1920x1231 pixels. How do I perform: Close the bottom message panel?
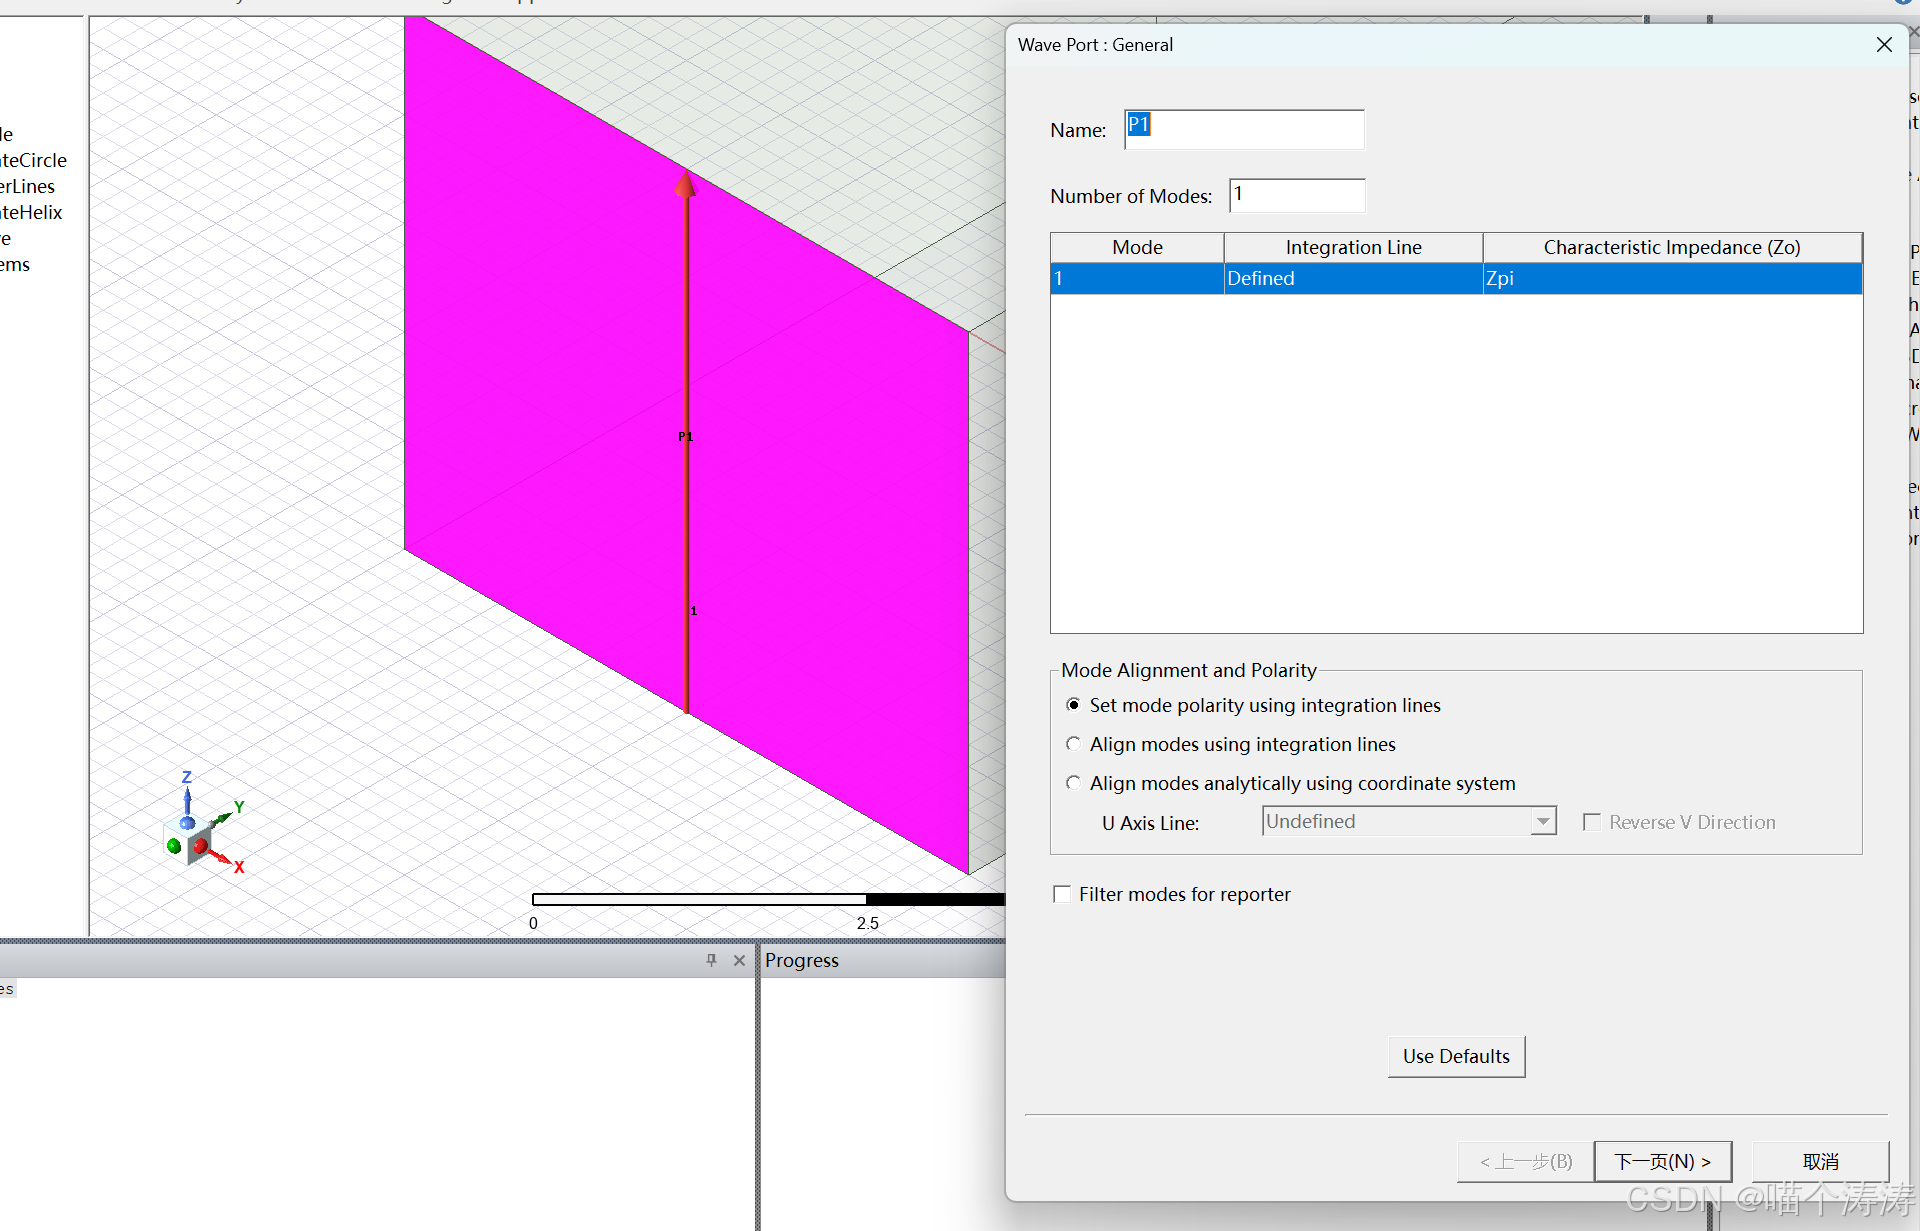point(739,960)
